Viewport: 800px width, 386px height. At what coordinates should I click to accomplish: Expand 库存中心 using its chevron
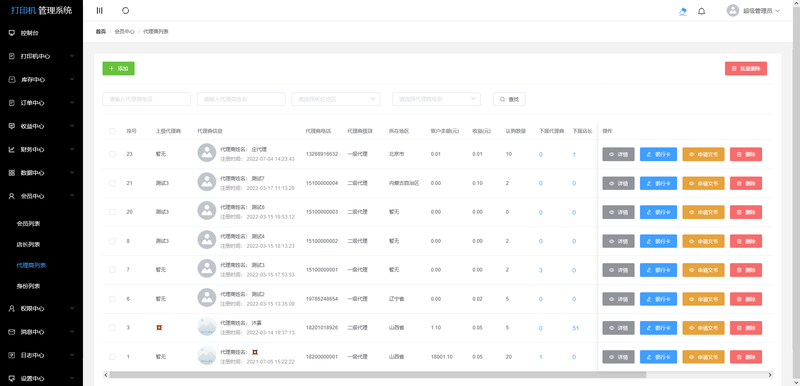(72, 80)
